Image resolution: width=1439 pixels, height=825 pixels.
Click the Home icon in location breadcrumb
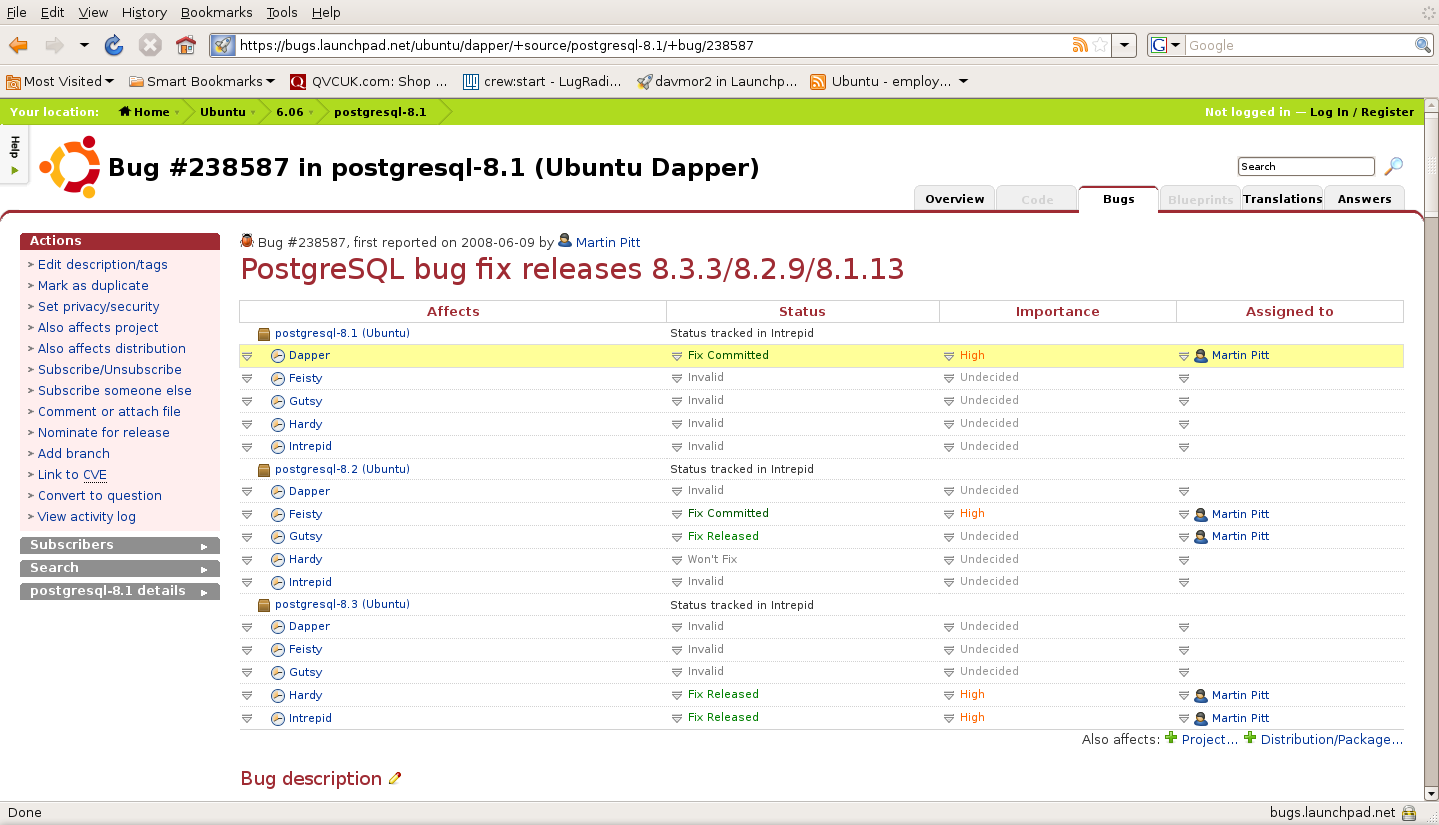click(x=125, y=112)
